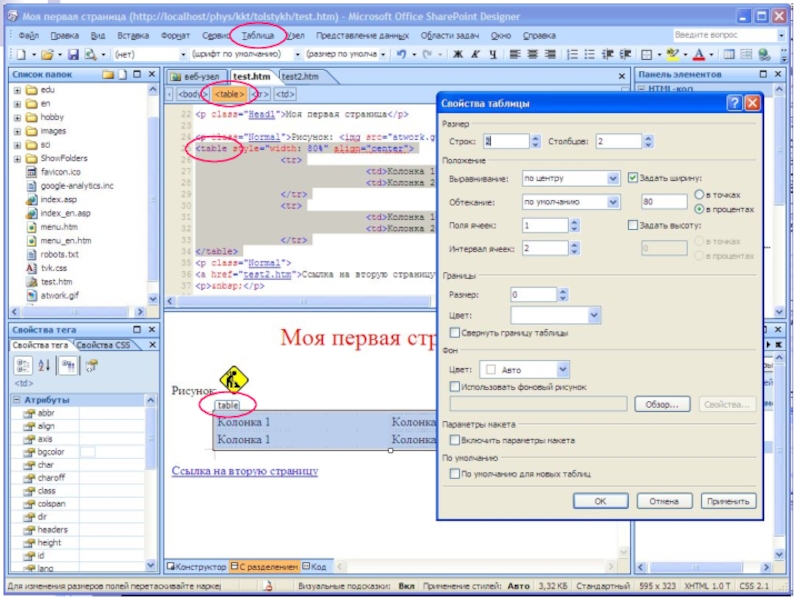Open the 'Формат' menu
Screen dimensions: 800x600
[175, 36]
